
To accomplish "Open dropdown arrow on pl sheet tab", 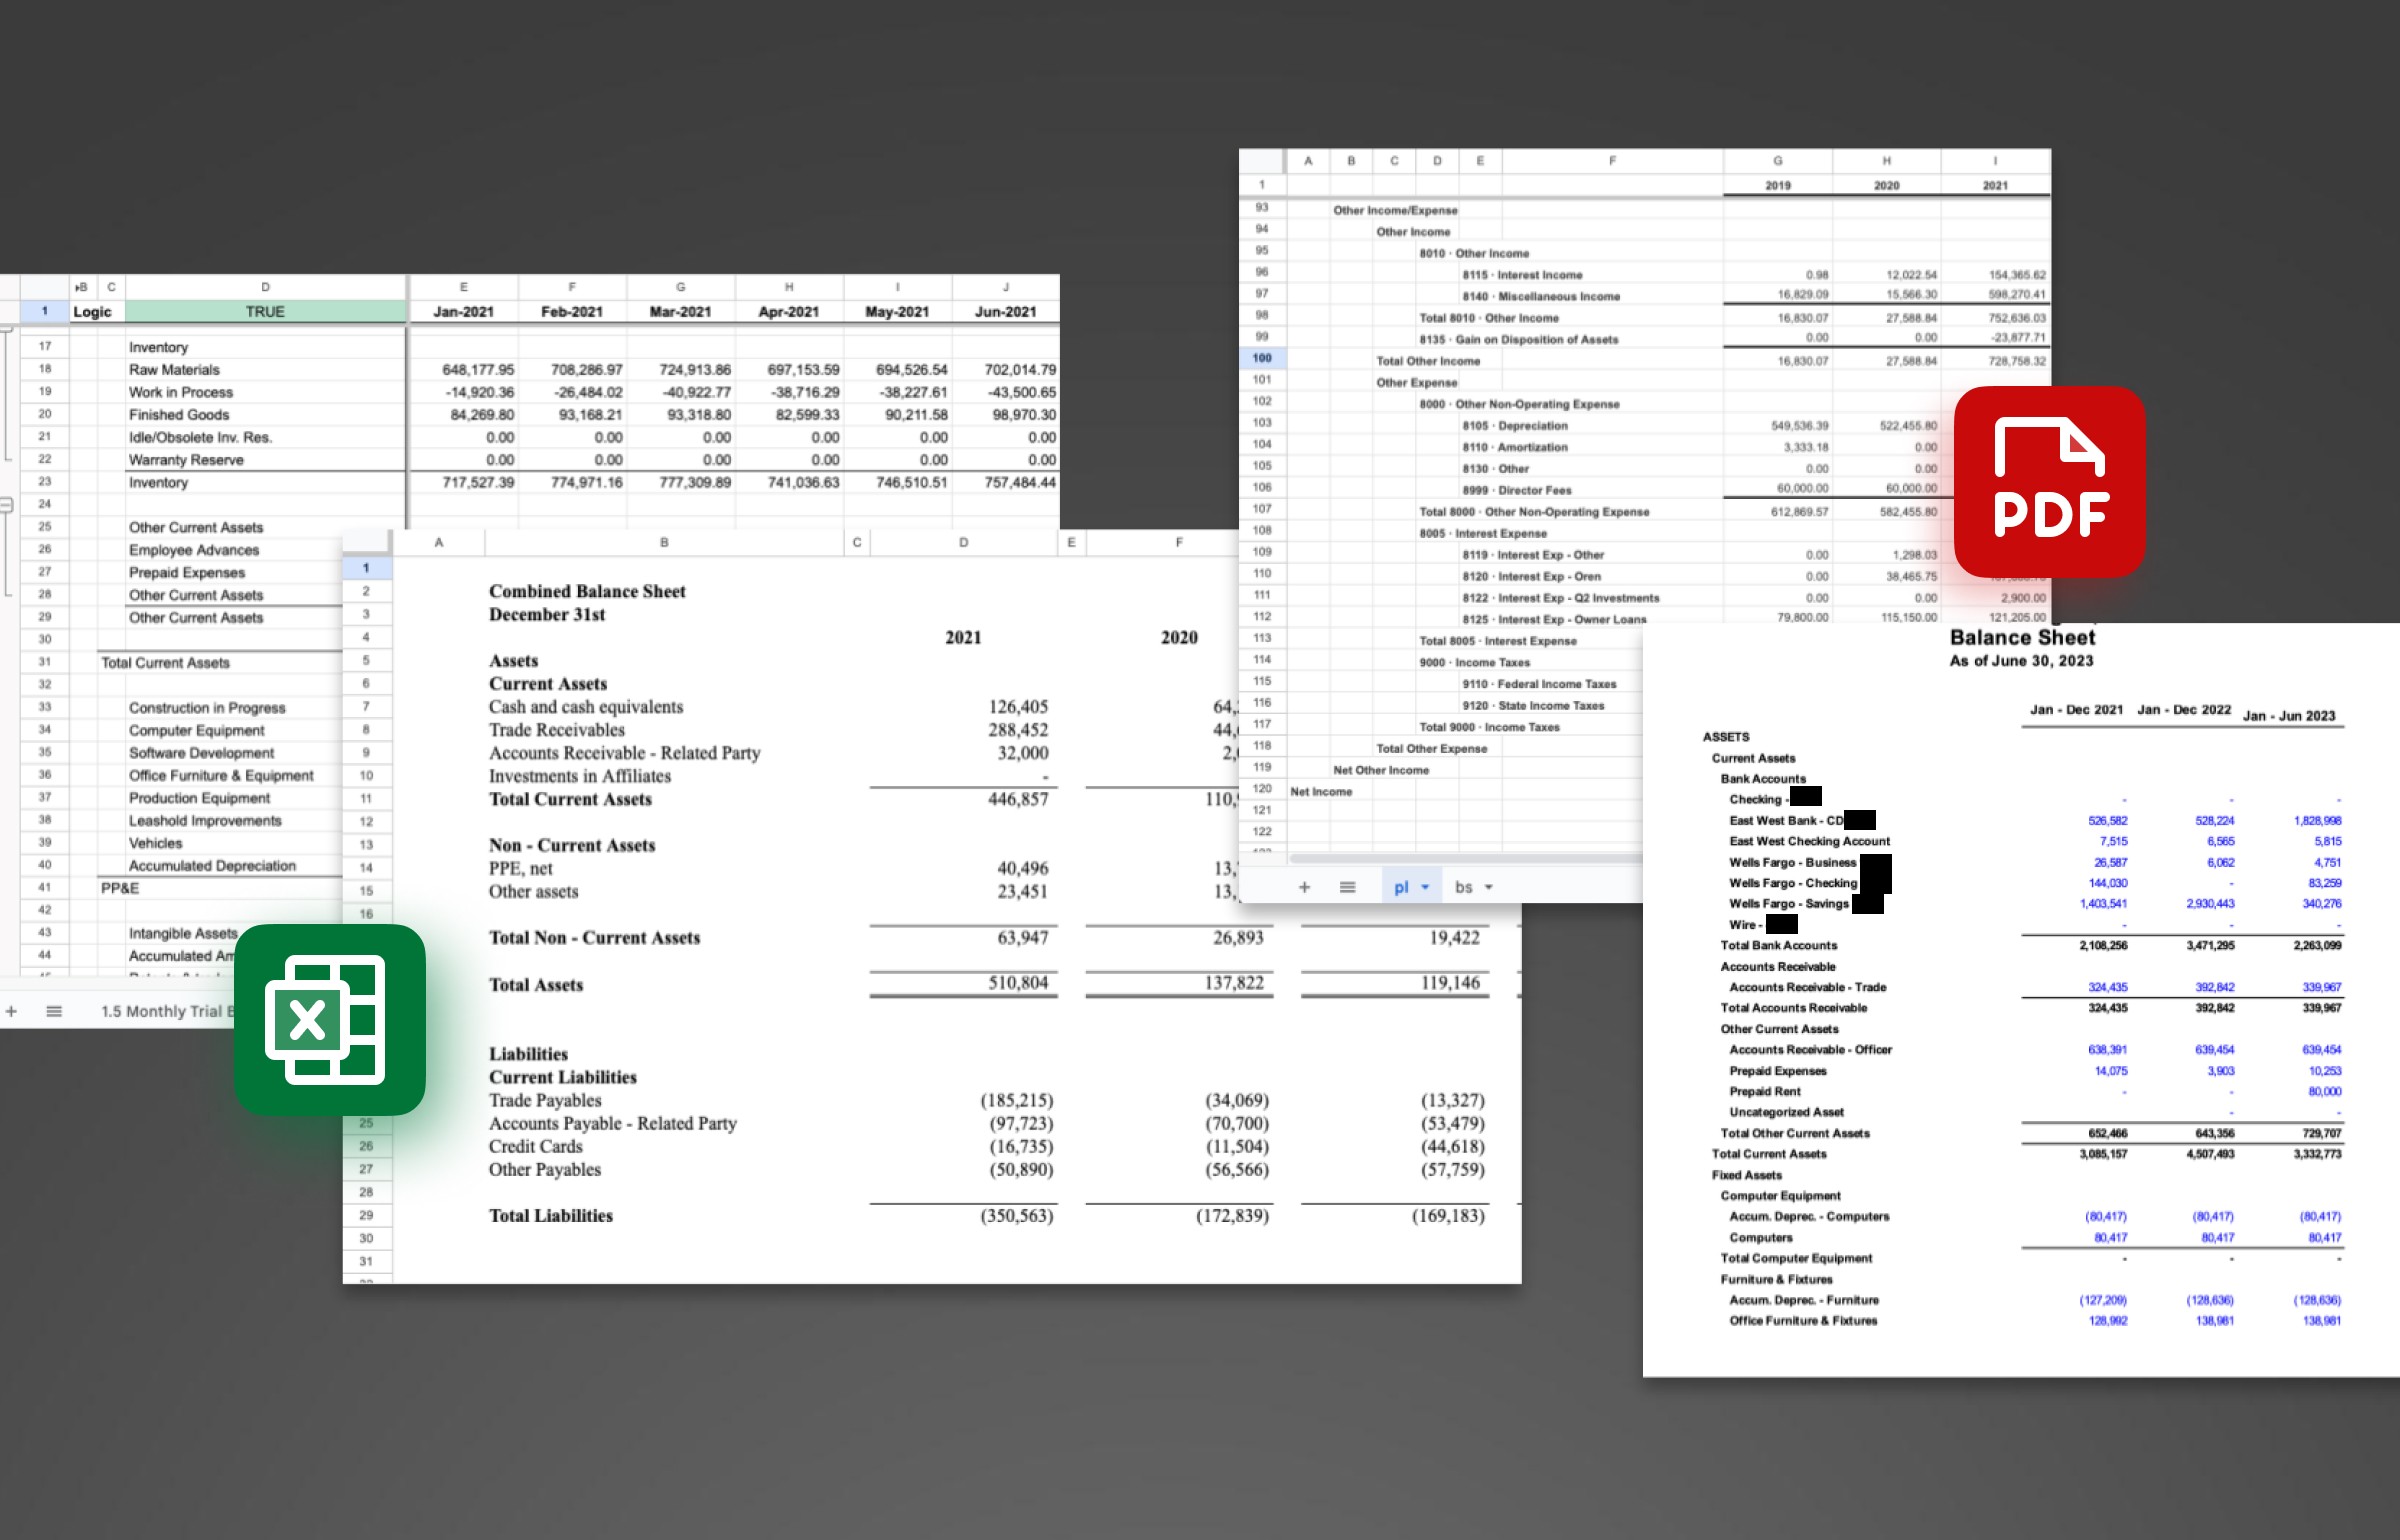I will 1425,887.
